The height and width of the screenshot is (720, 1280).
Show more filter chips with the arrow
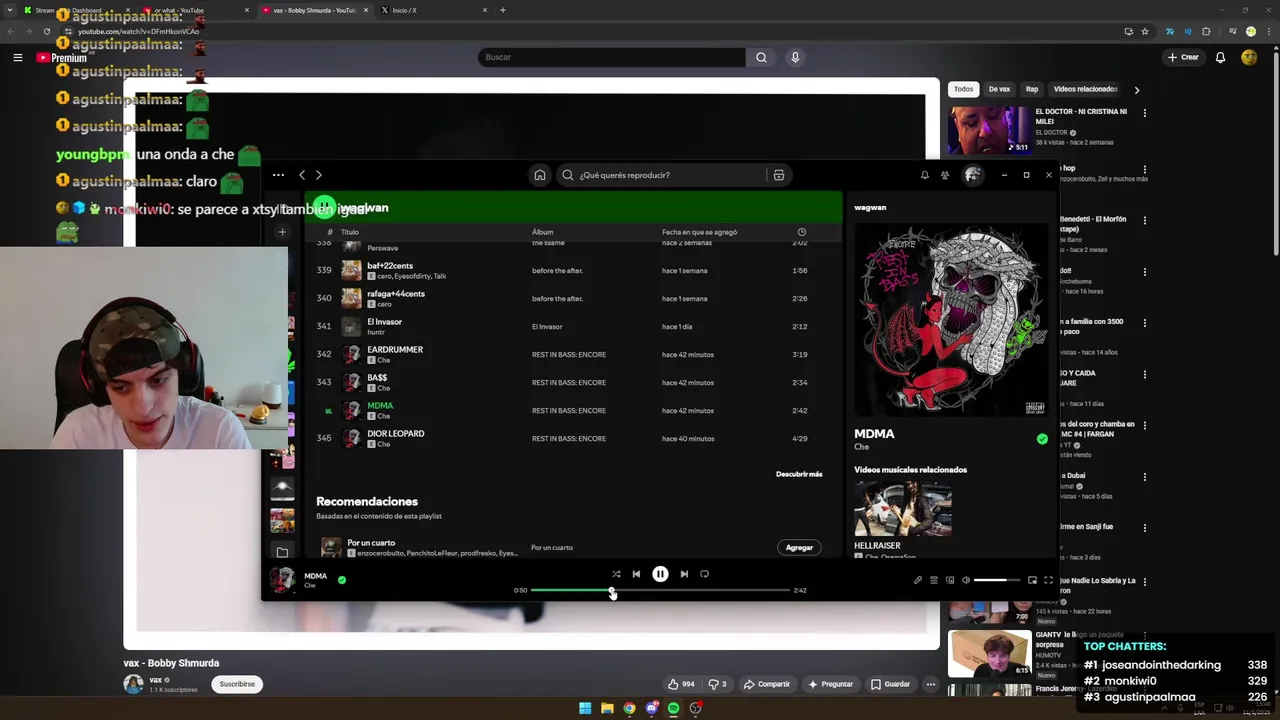coord(1136,90)
